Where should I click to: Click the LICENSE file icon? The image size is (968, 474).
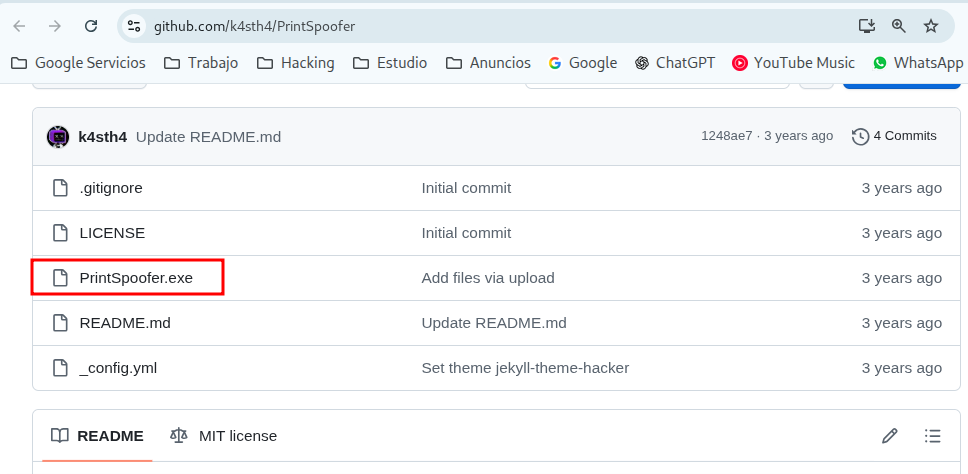[60, 233]
